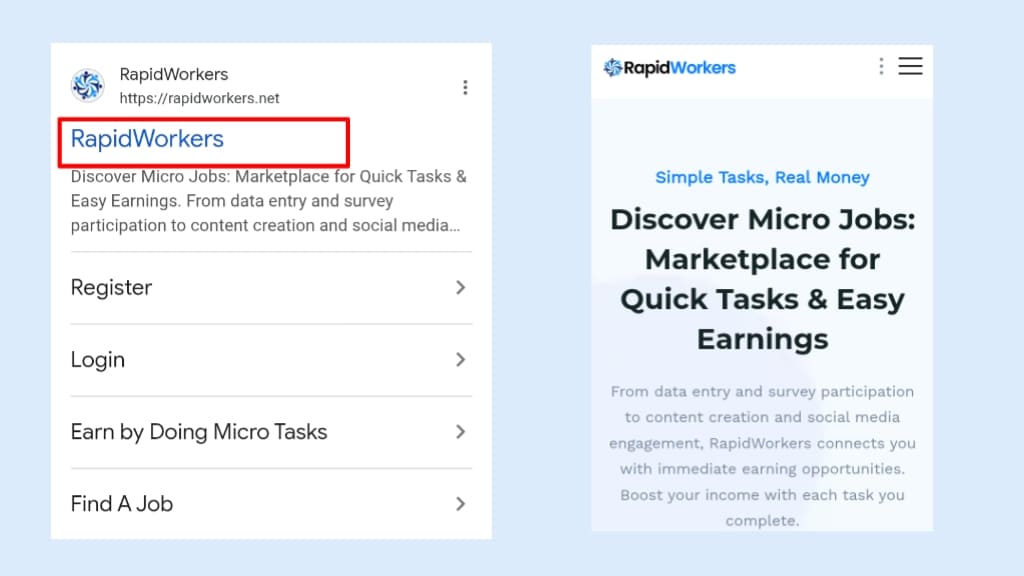Select the Login sitelink
Image resolution: width=1024 pixels, height=576 pixels.
(x=98, y=360)
